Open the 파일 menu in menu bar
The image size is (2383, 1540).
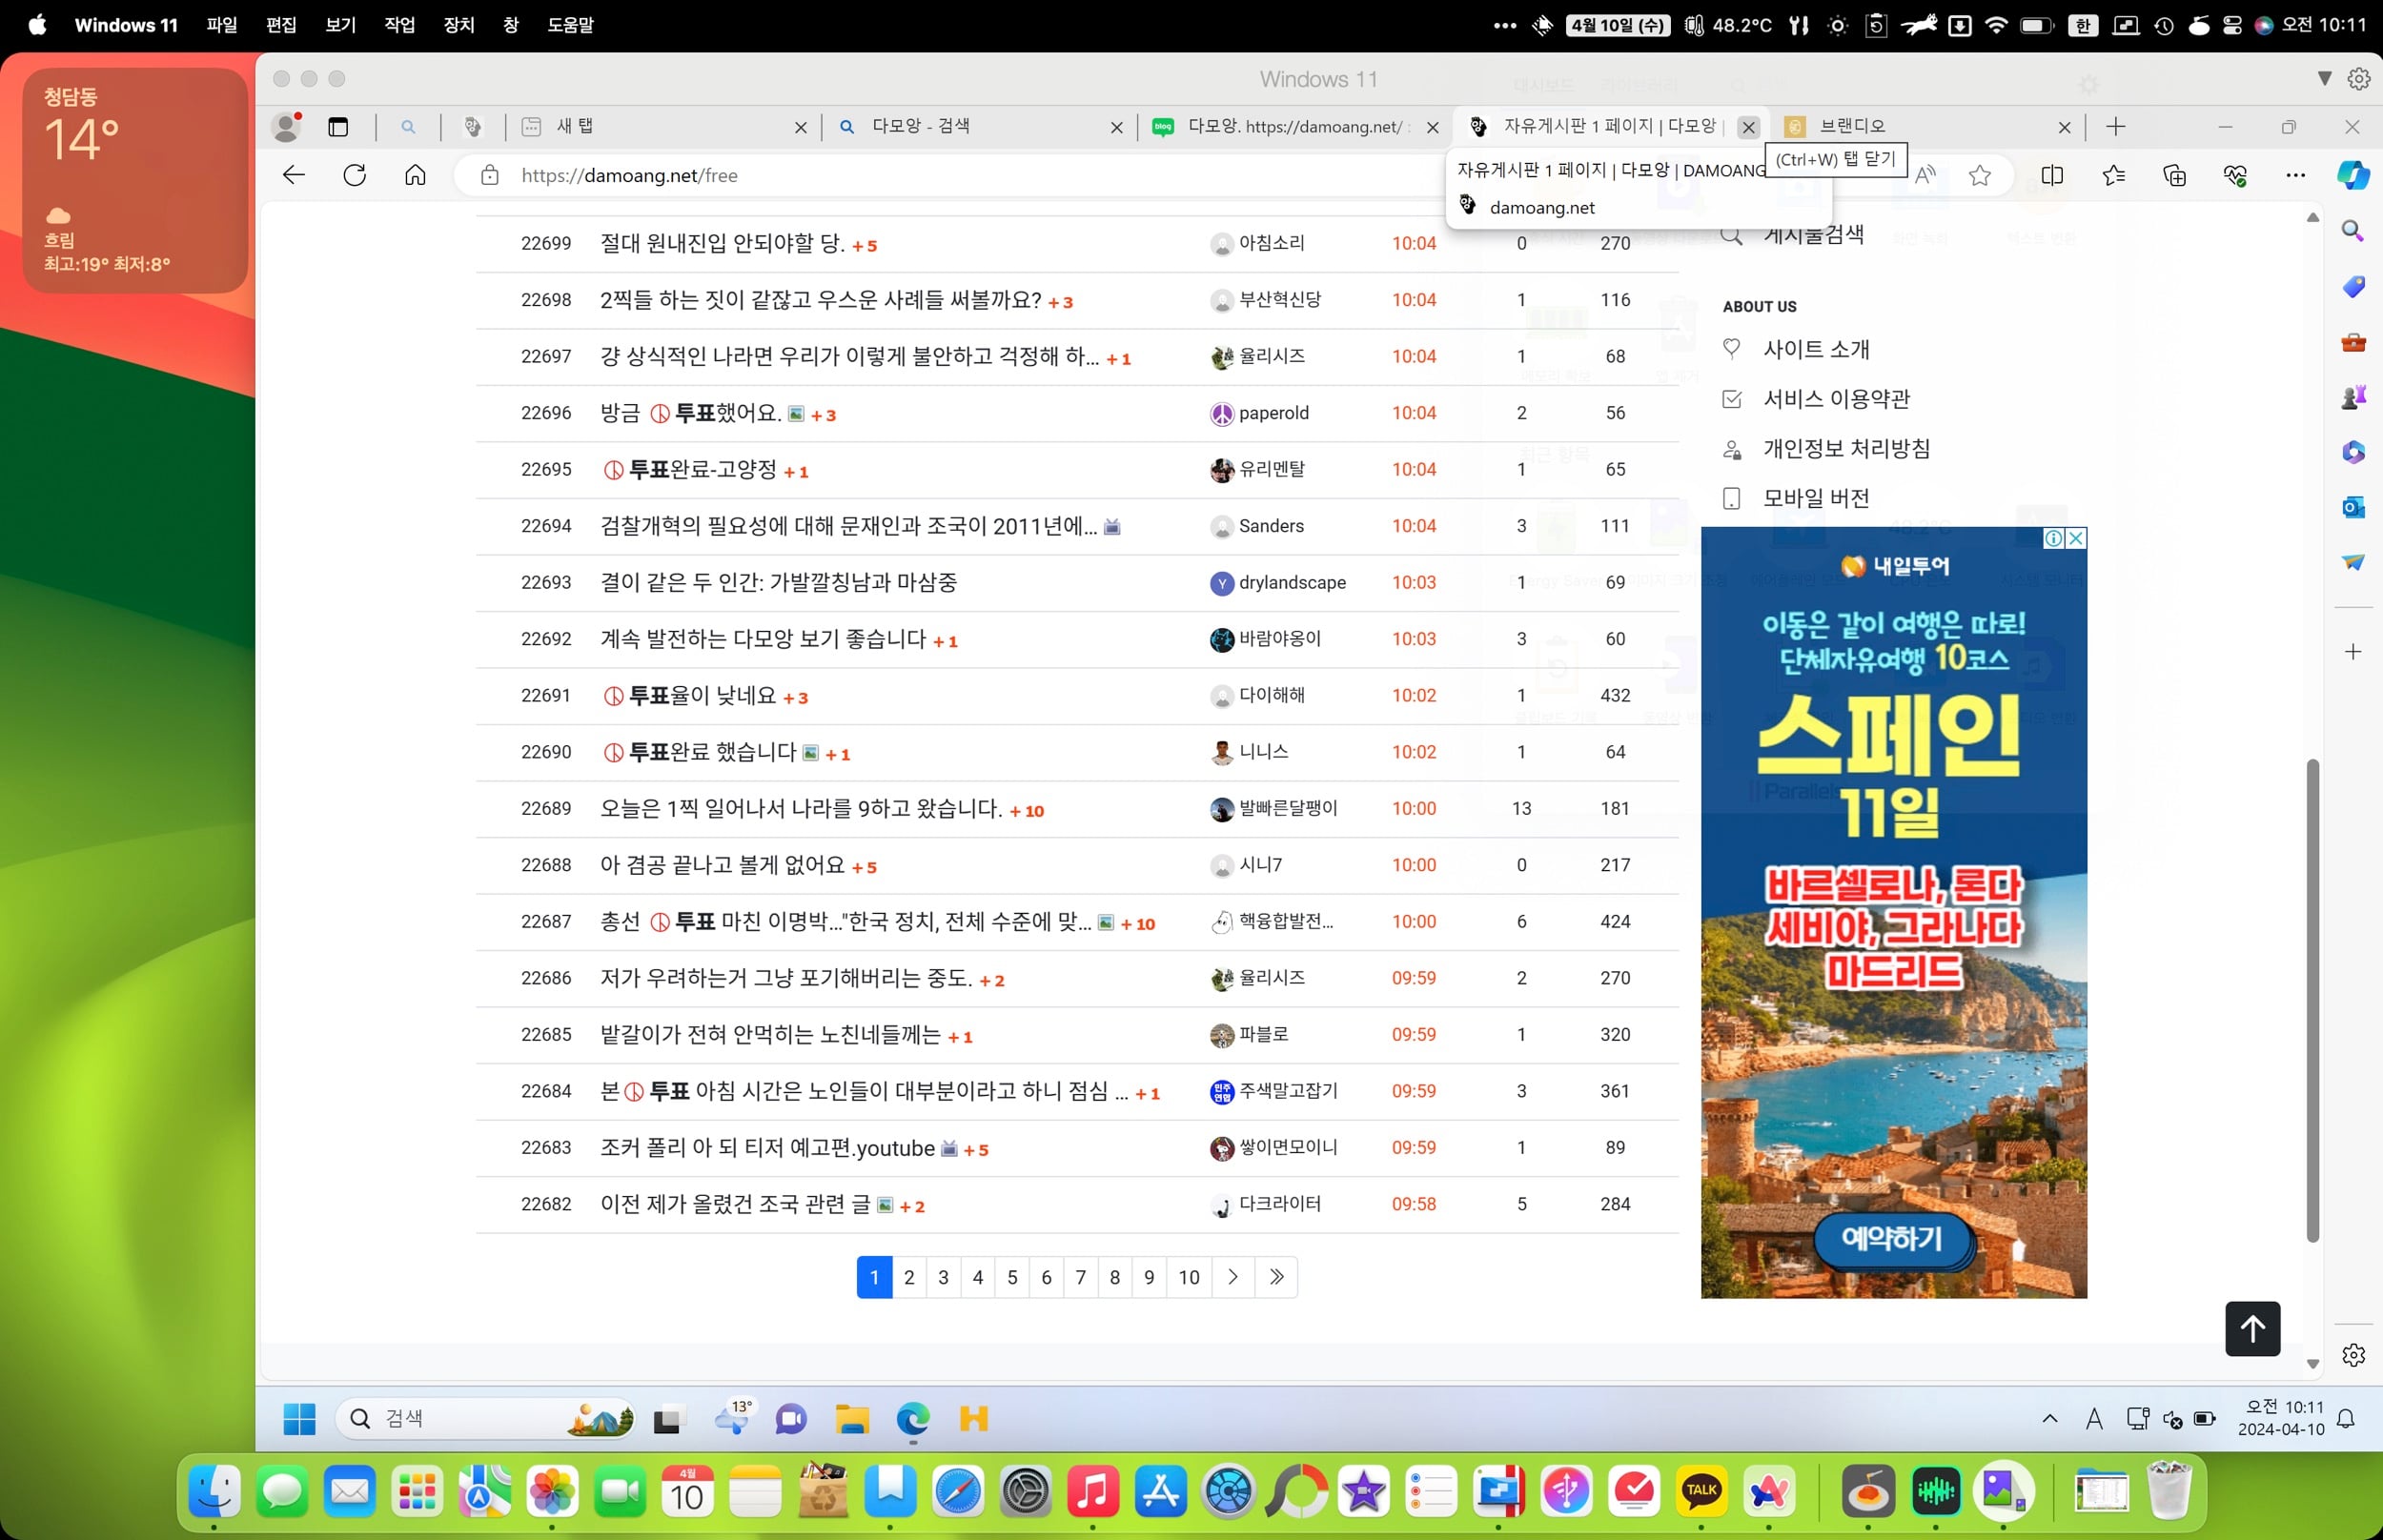pos(221,25)
